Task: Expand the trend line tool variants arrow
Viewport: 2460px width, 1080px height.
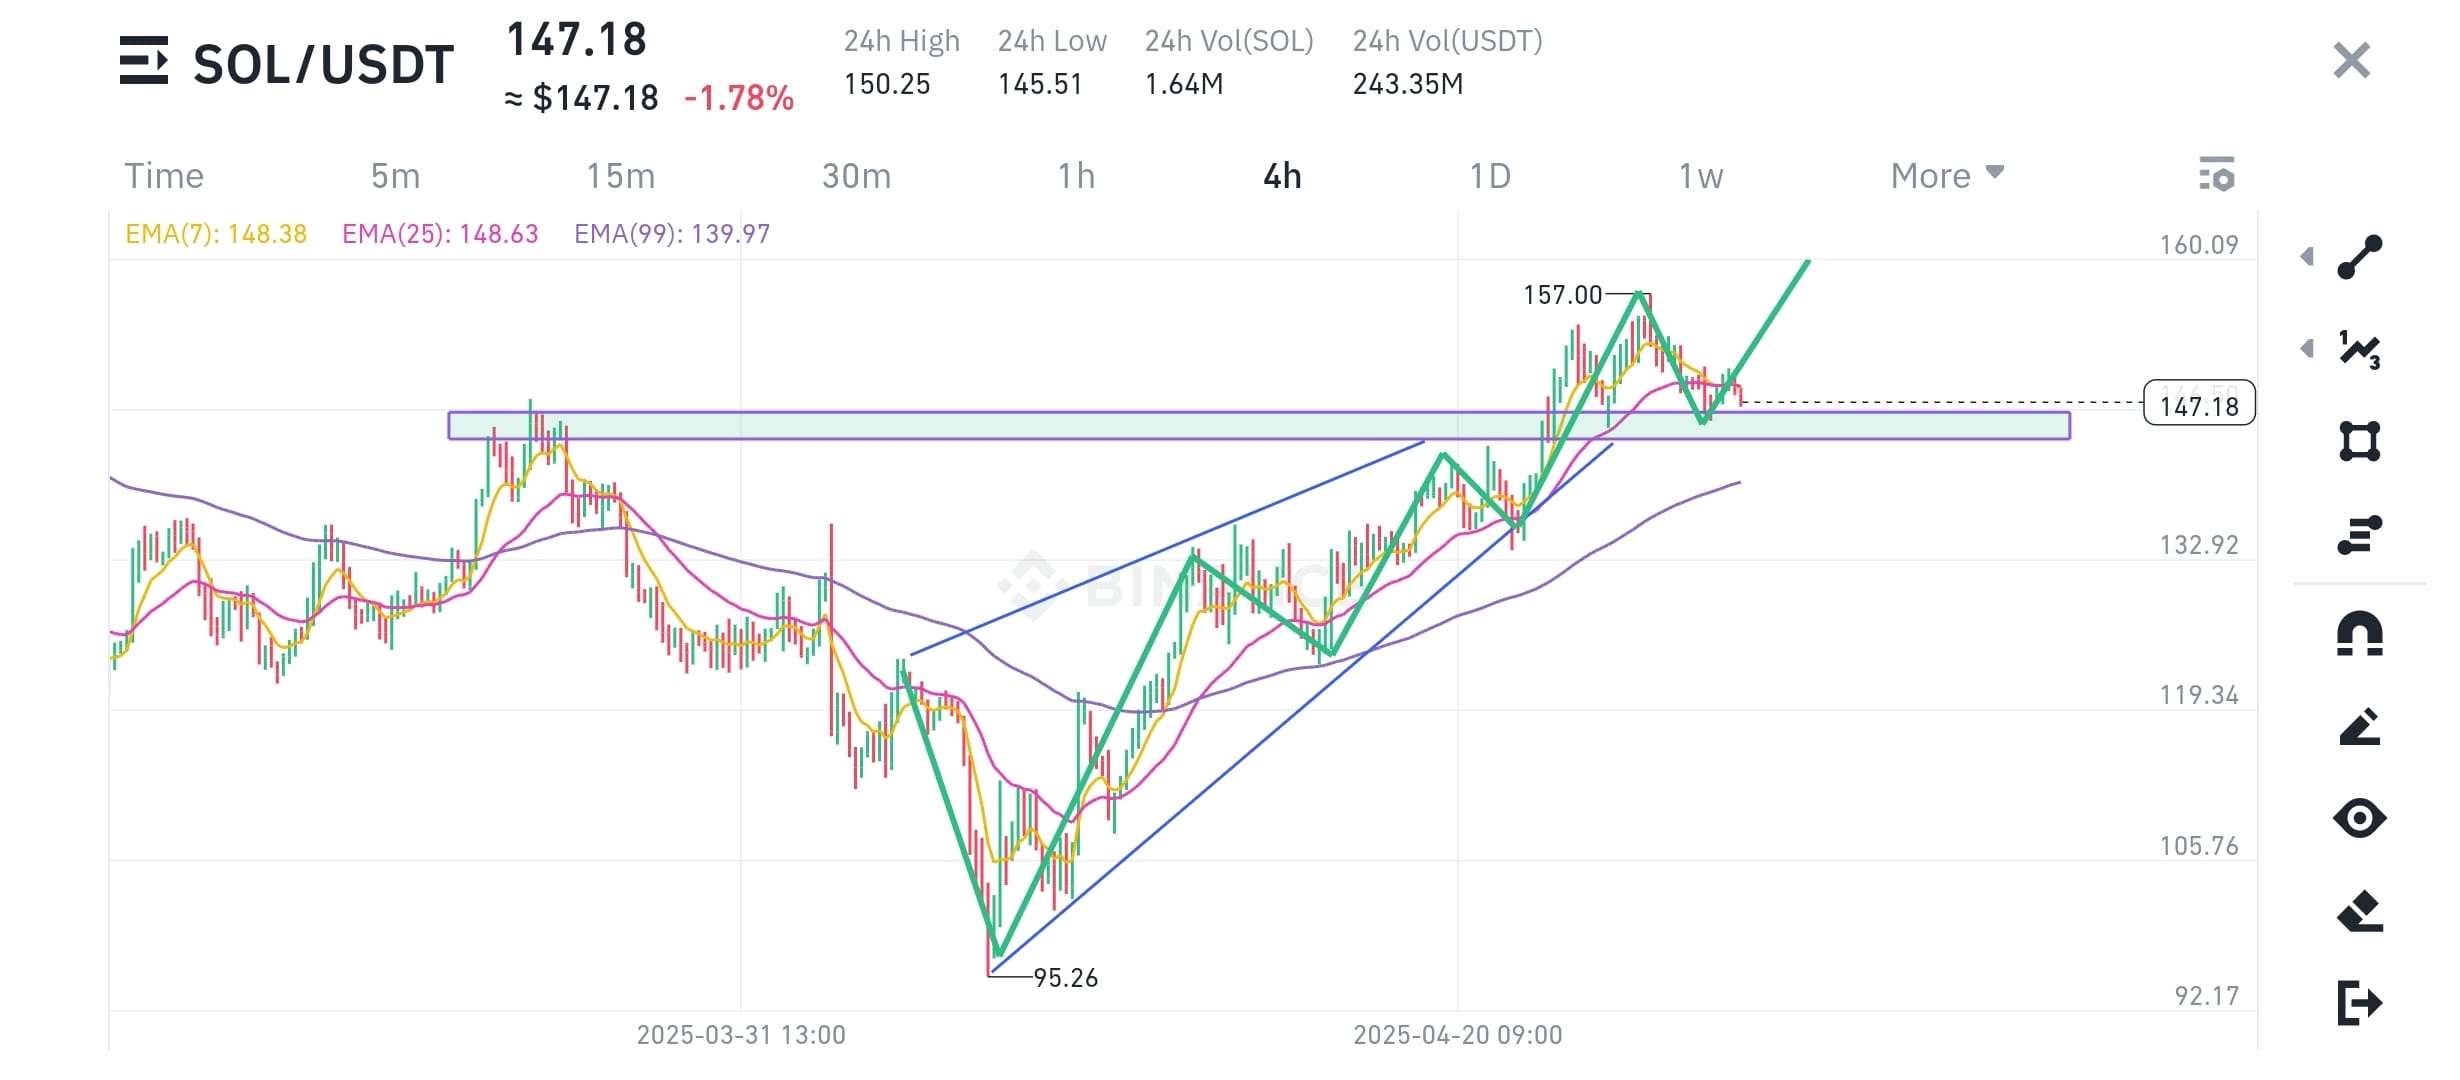Action: click(x=2307, y=257)
